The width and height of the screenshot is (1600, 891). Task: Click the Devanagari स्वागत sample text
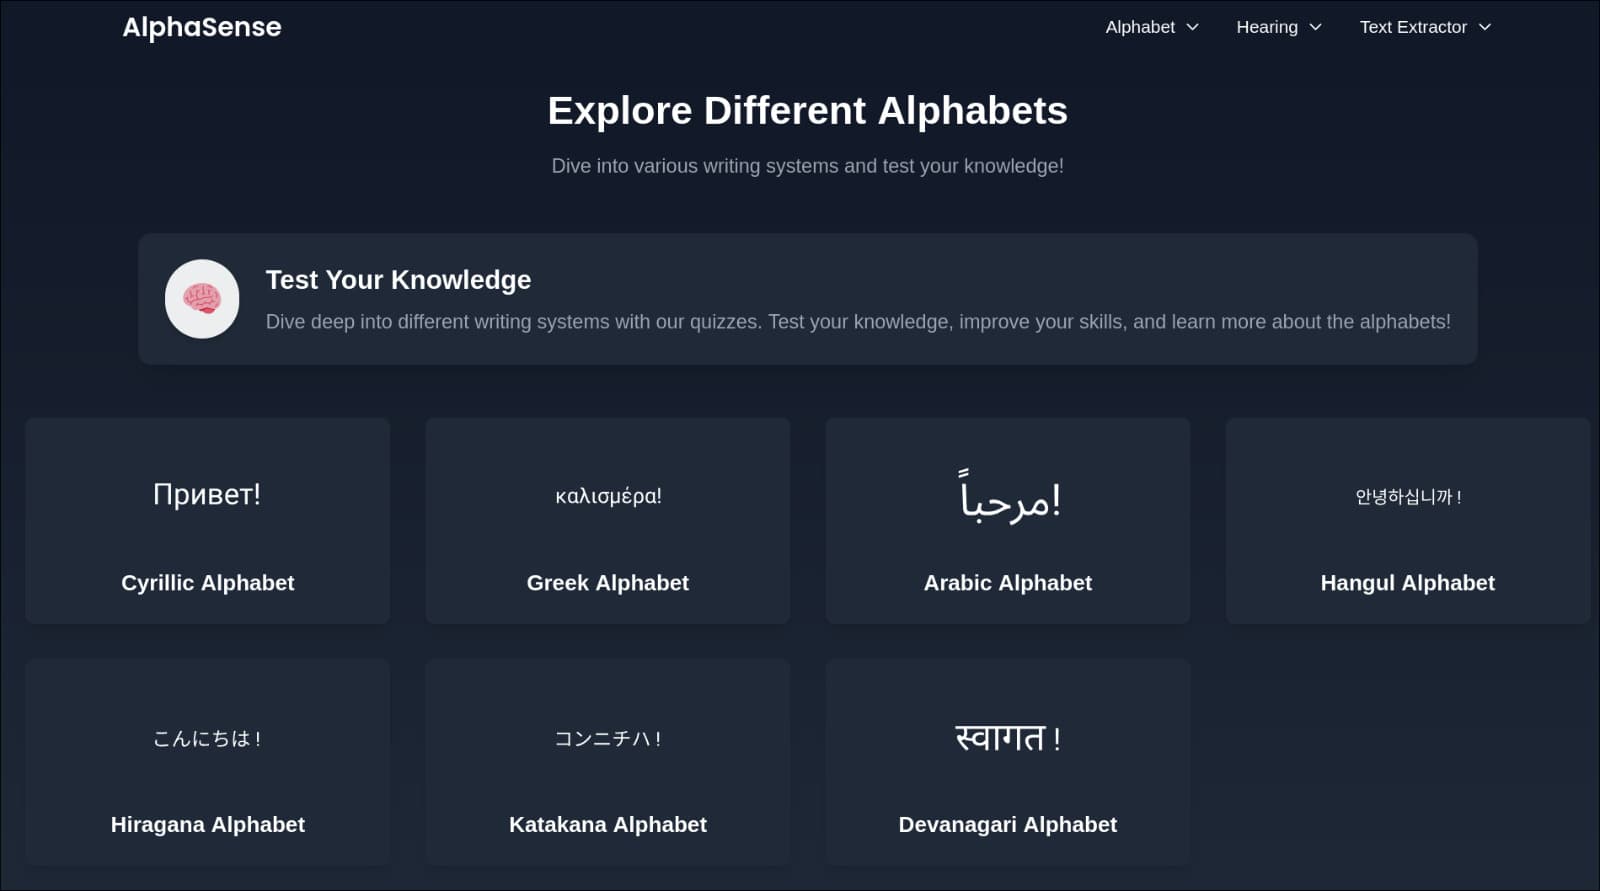tap(1008, 738)
